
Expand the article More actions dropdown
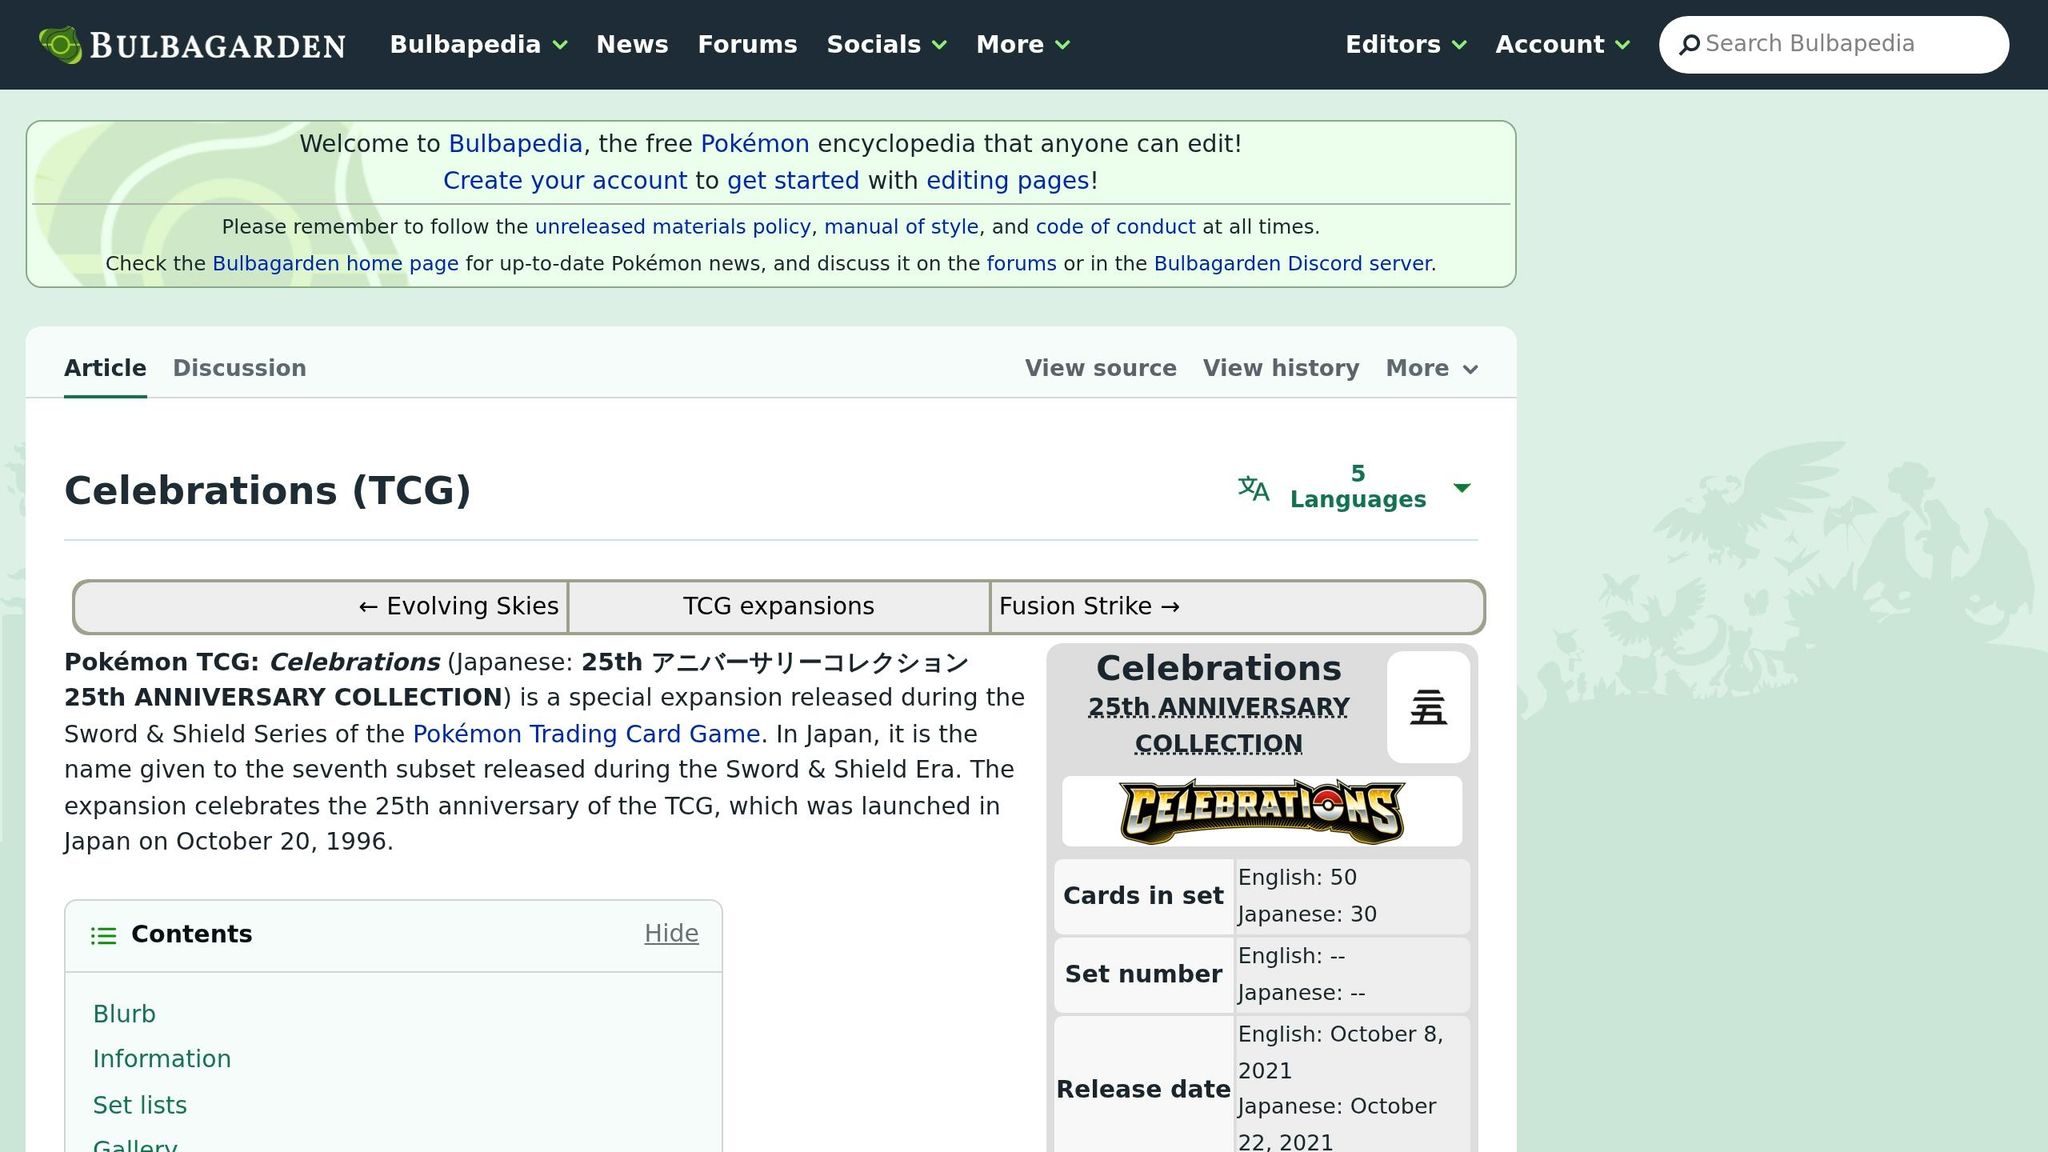coord(1432,368)
